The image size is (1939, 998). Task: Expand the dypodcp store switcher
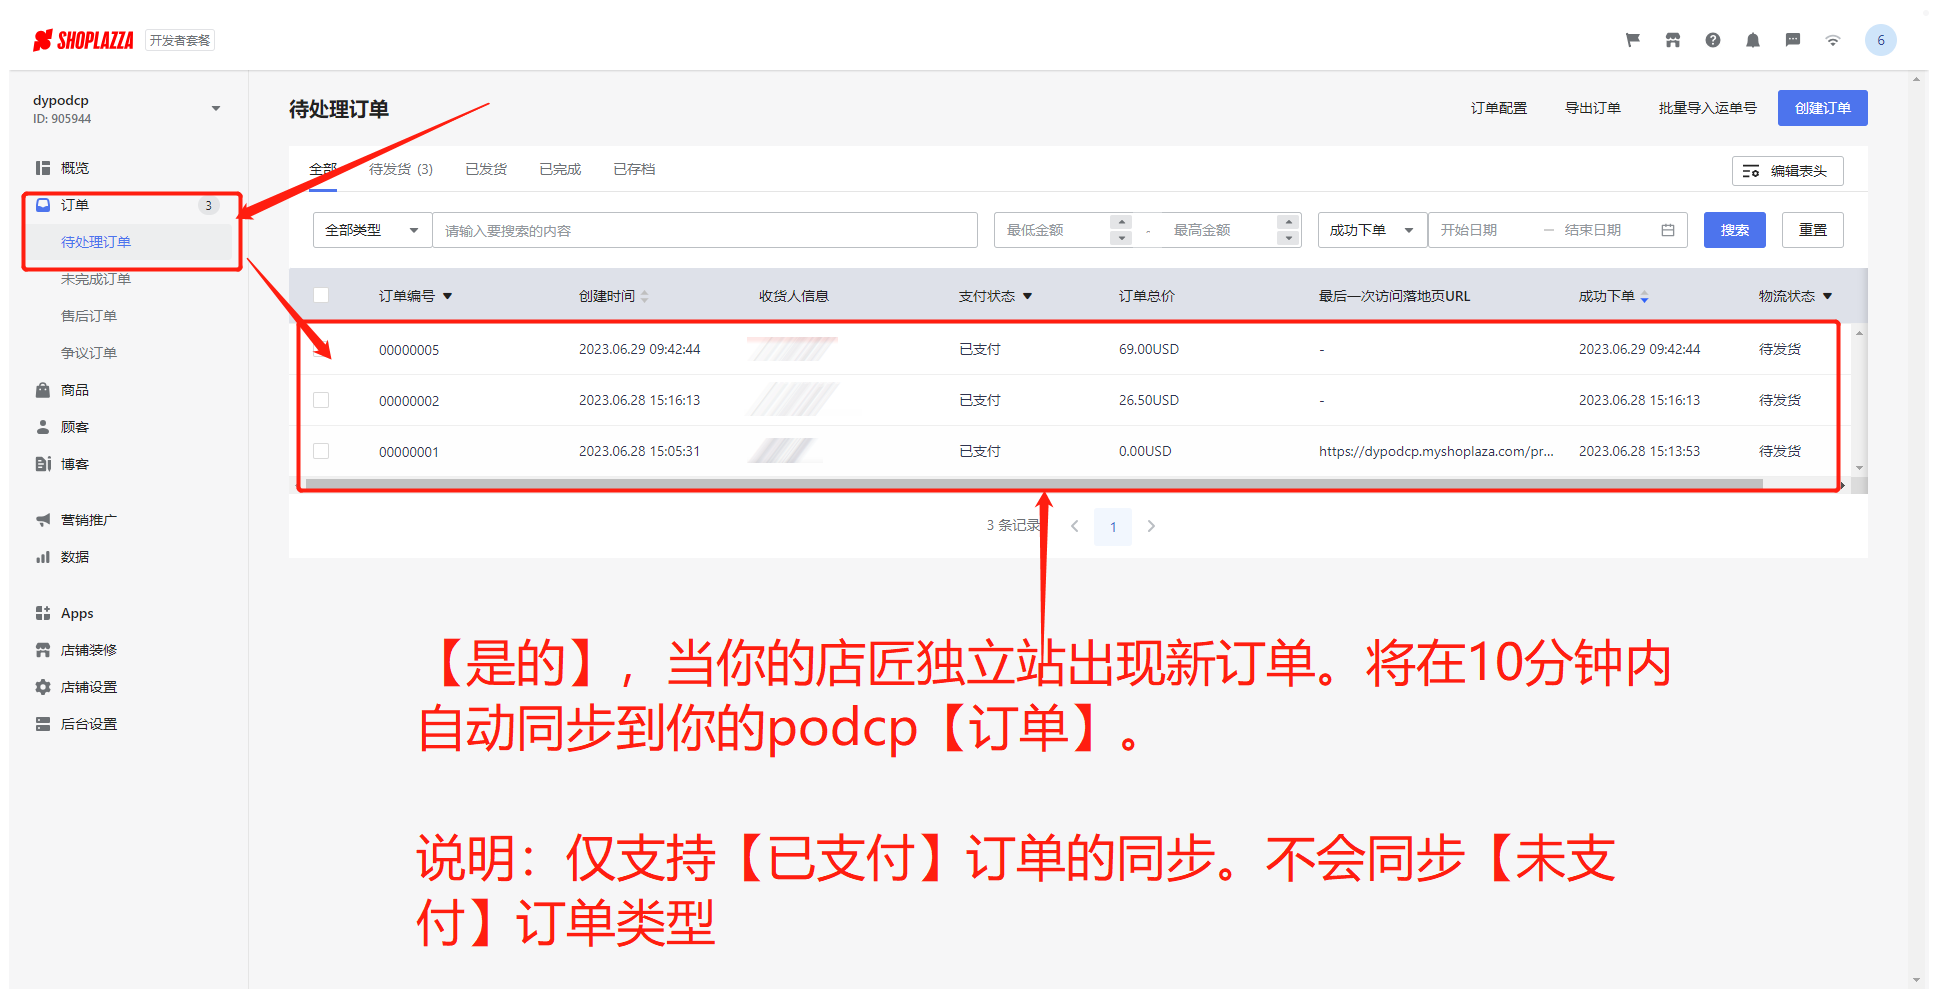pos(216,108)
